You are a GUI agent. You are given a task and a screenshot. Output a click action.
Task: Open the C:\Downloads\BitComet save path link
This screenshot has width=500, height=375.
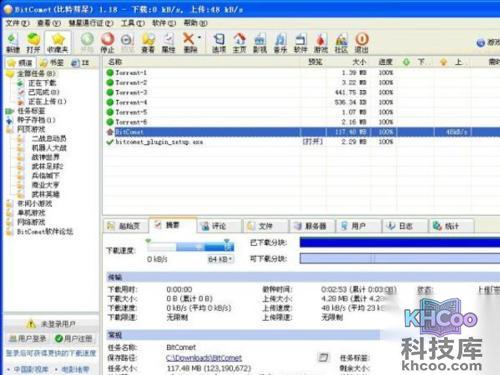(x=204, y=358)
